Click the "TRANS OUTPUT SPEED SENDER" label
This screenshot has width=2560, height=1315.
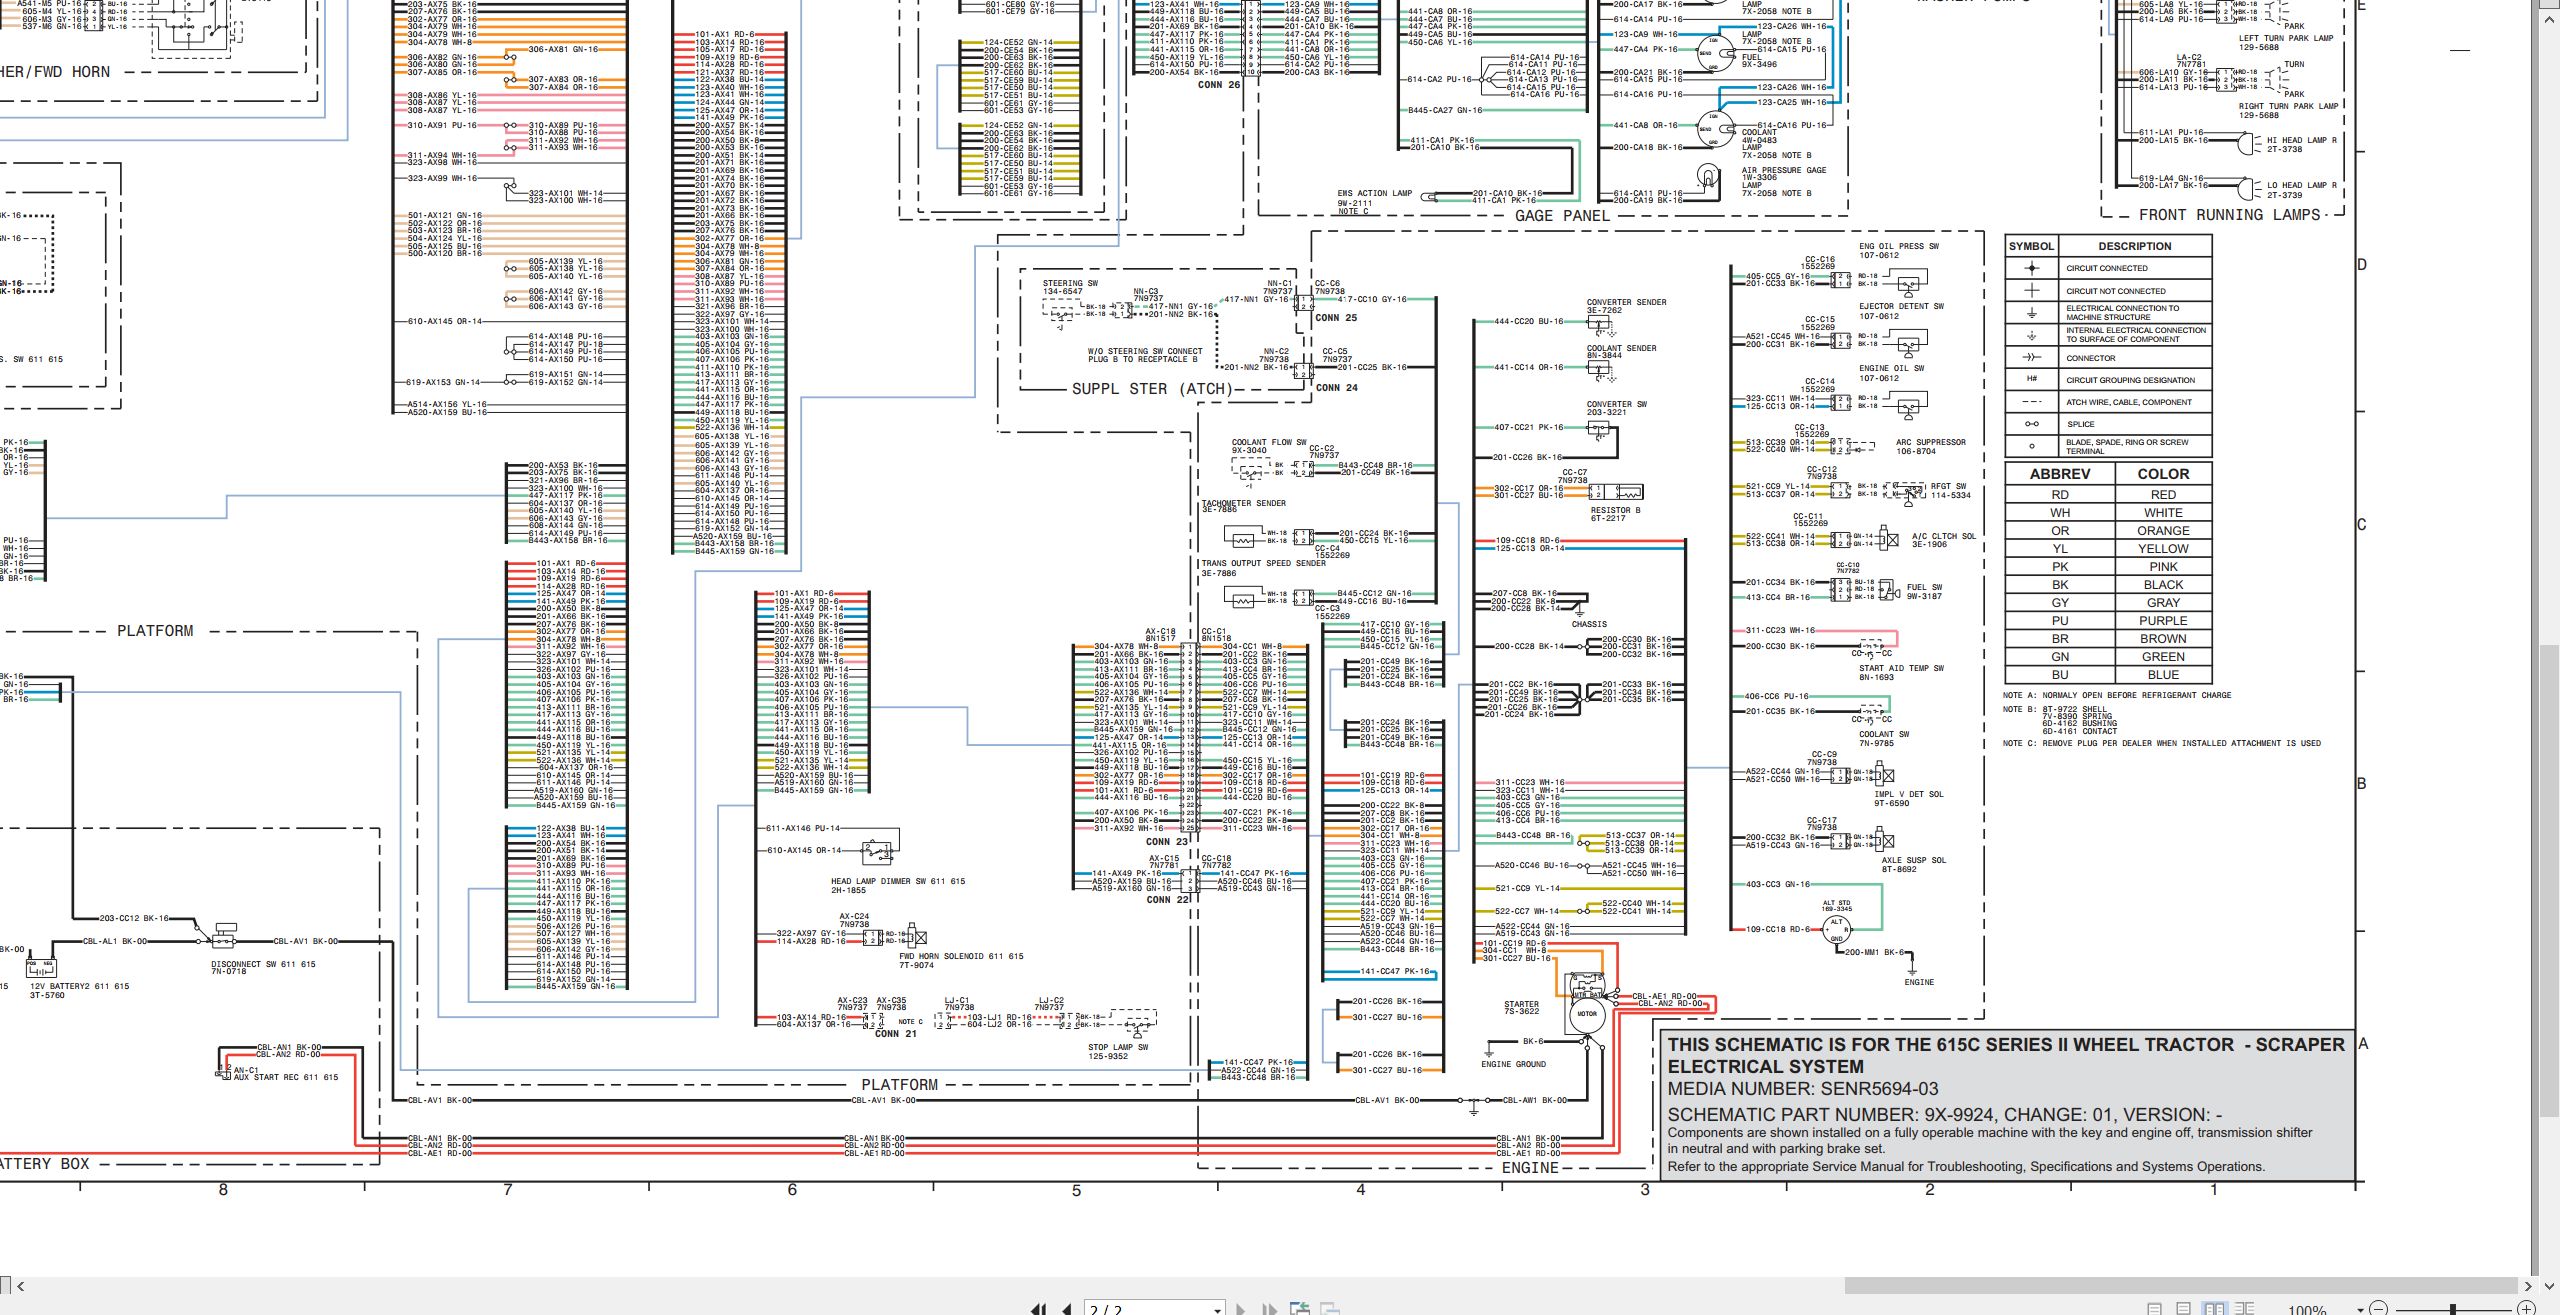1264,563
